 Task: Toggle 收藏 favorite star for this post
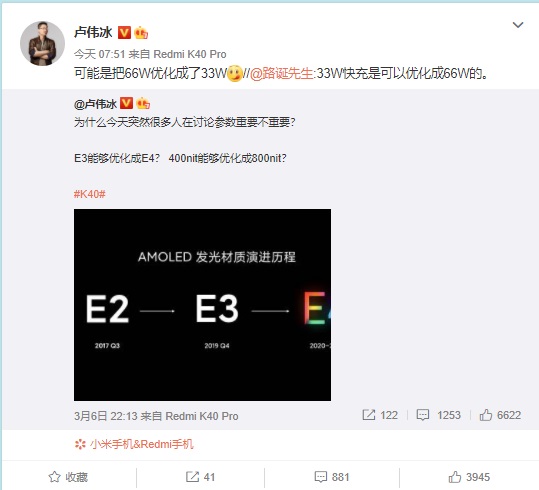[x=68, y=477]
